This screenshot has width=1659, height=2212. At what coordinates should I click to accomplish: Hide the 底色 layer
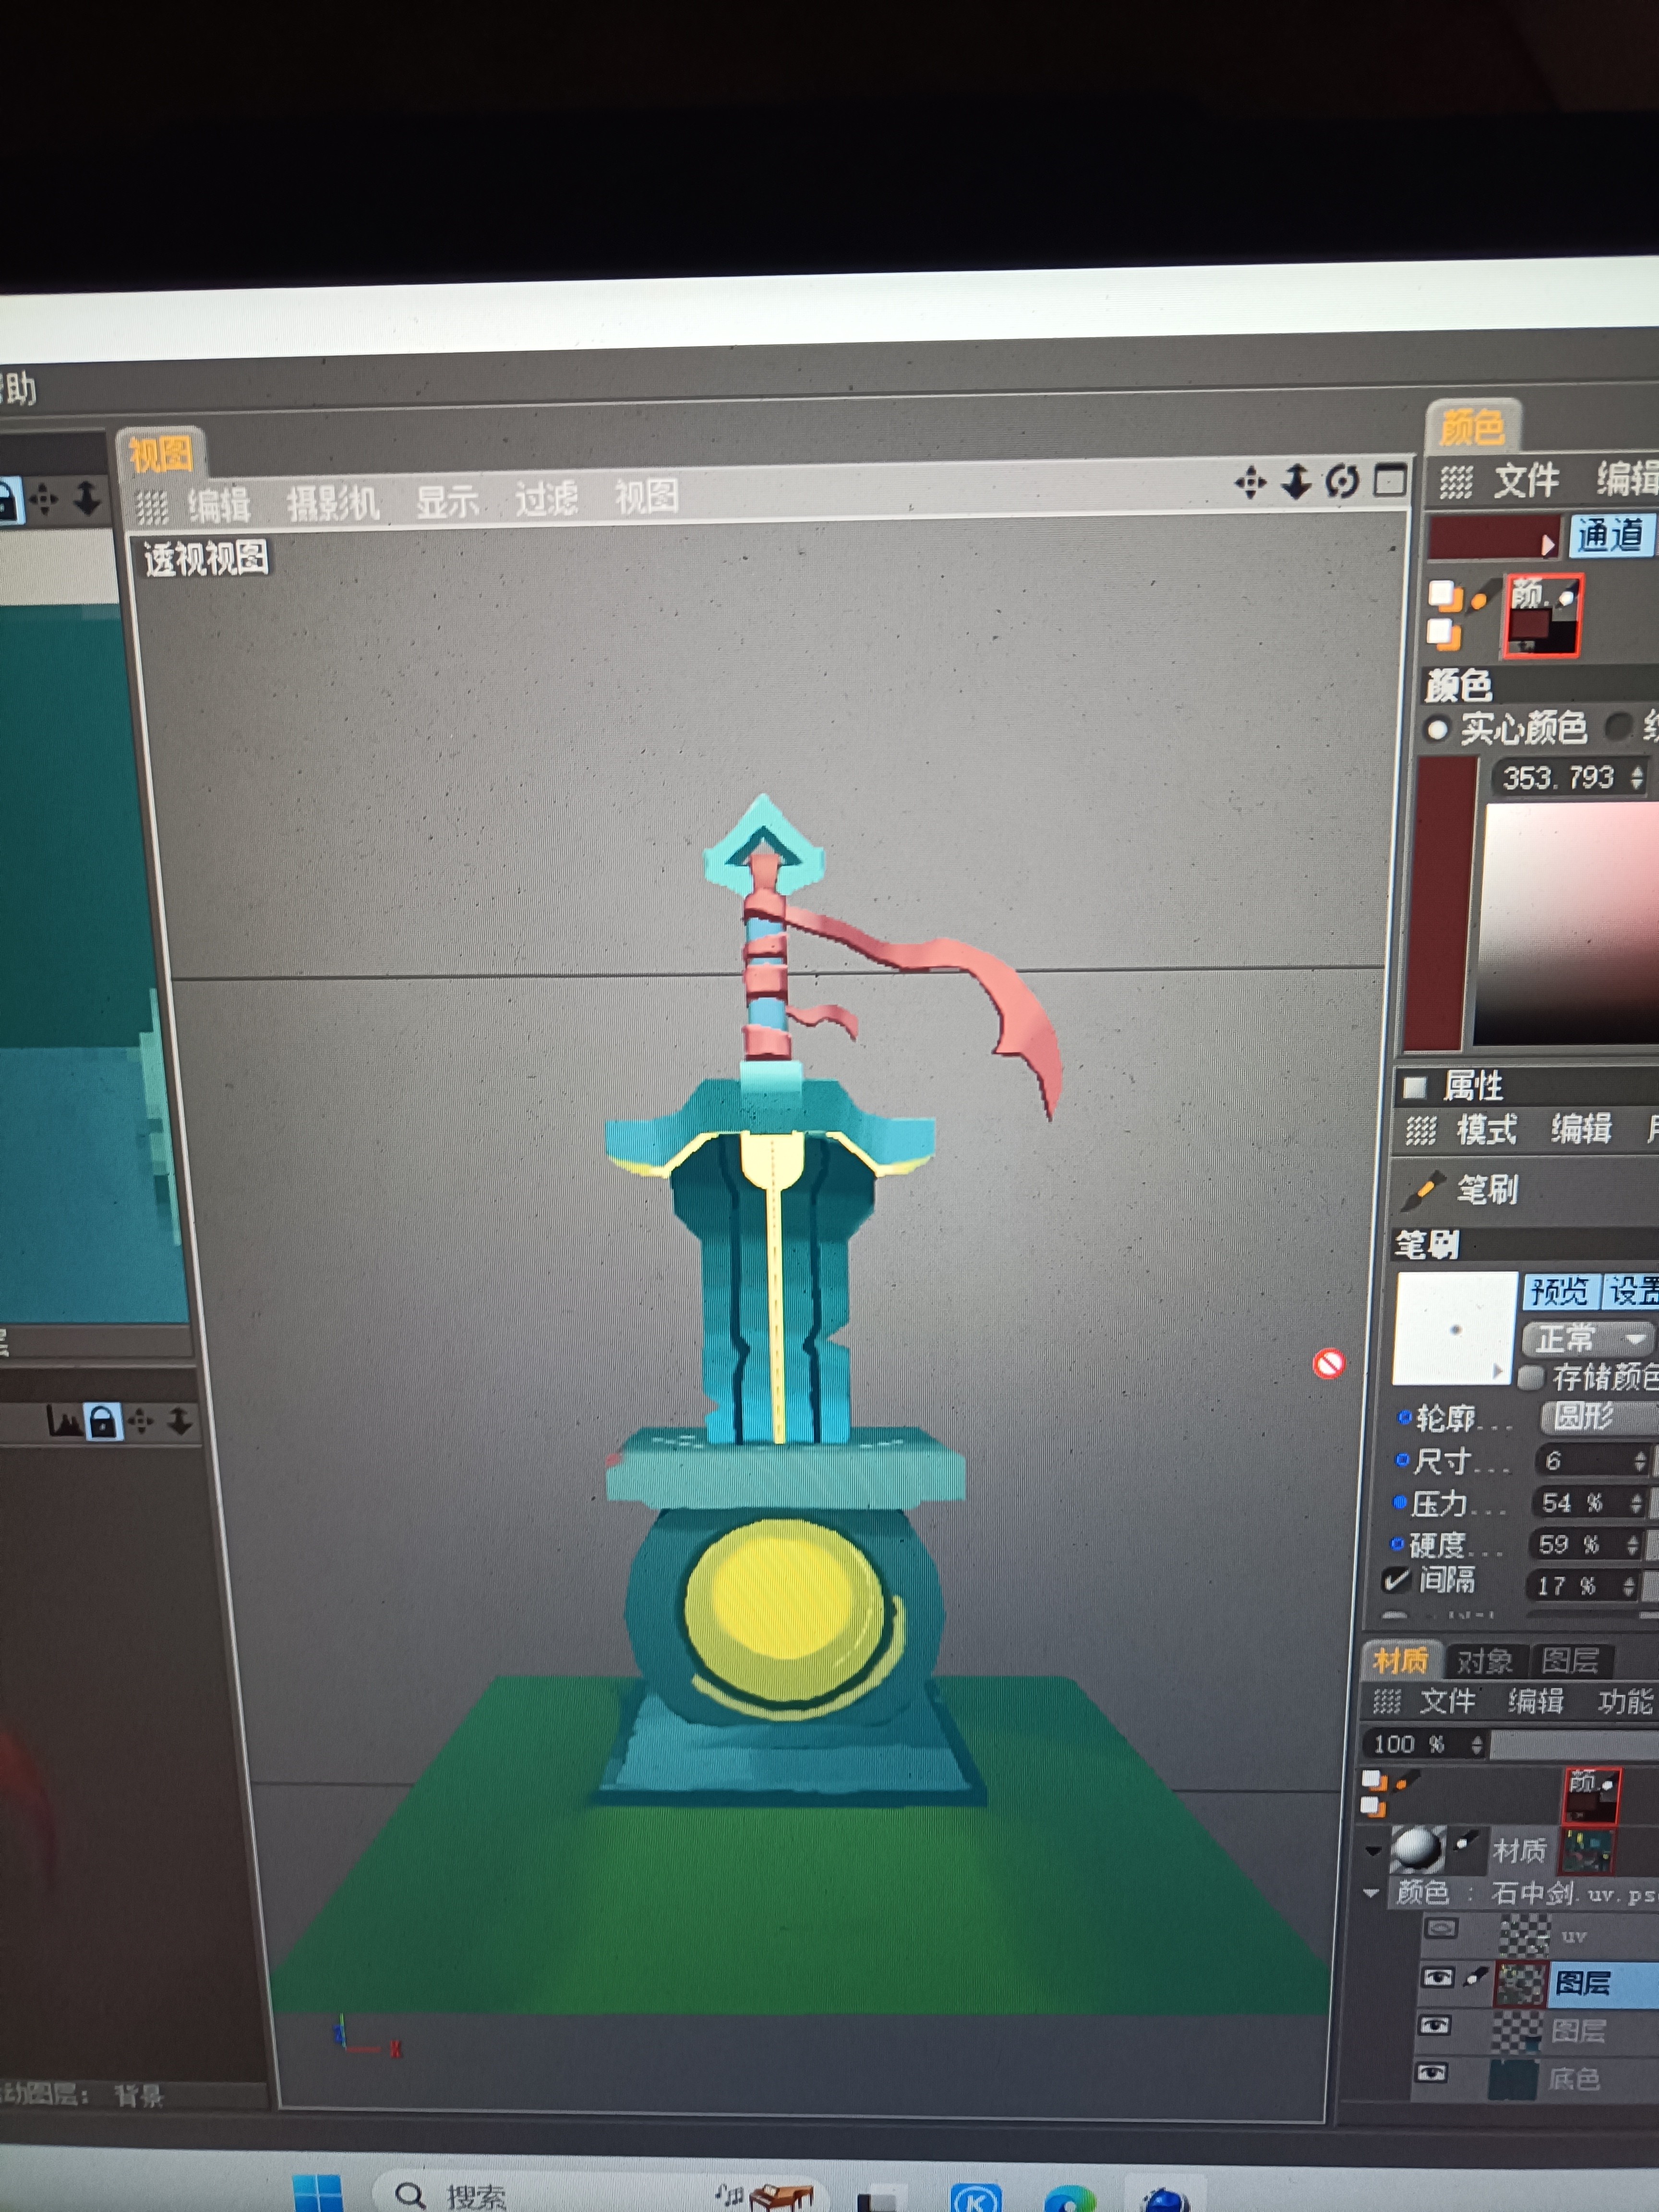(x=1431, y=2073)
